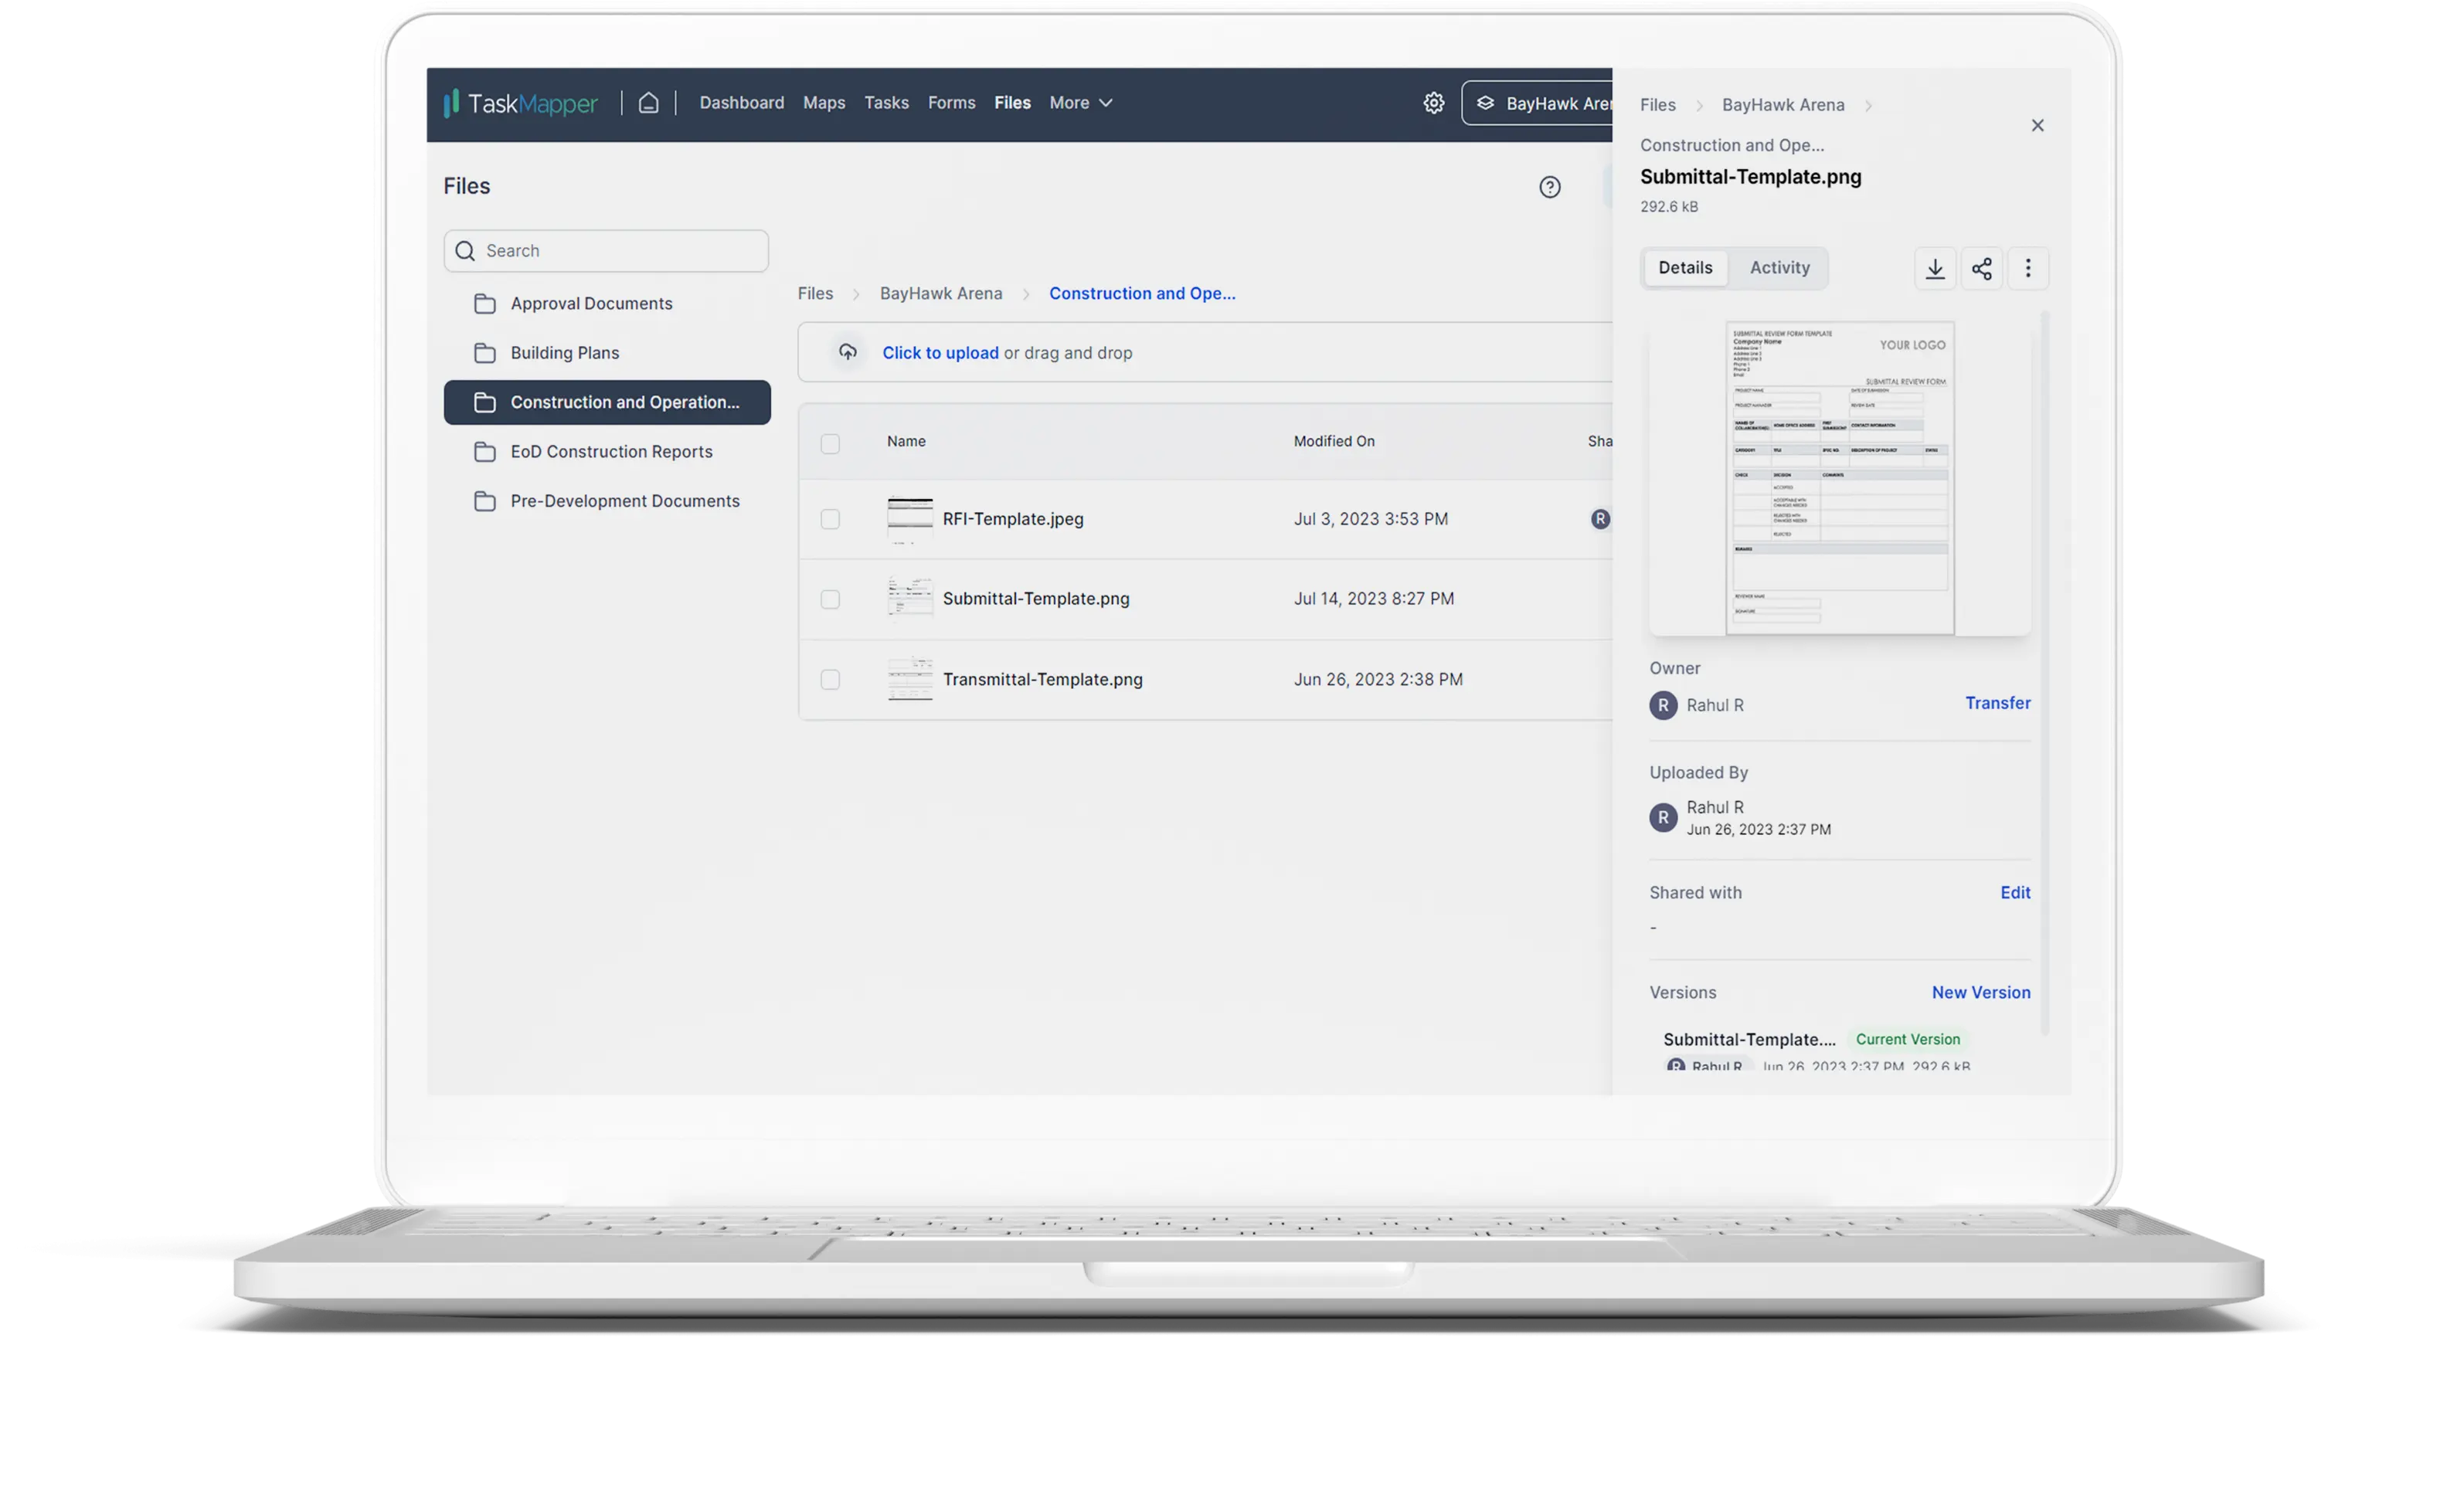Viewport: 2464px width, 1500px height.
Task: Check the Submittal-Template.png row checkbox
Action: pos(830,599)
